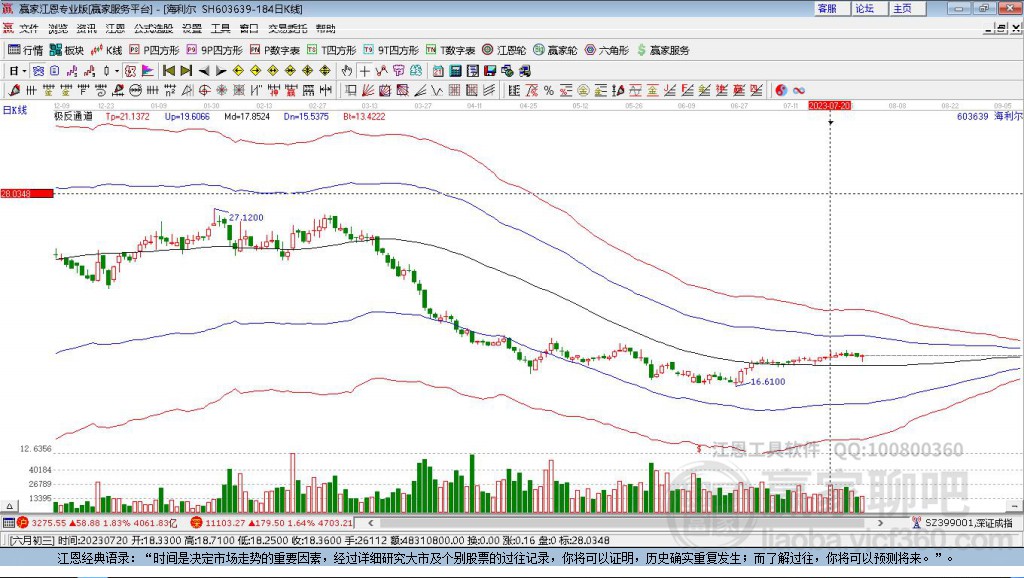The height and width of the screenshot is (578, 1024).
Task: Click Shanghai index 3275.55 status entry
Action: pyautogui.click(x=97, y=522)
